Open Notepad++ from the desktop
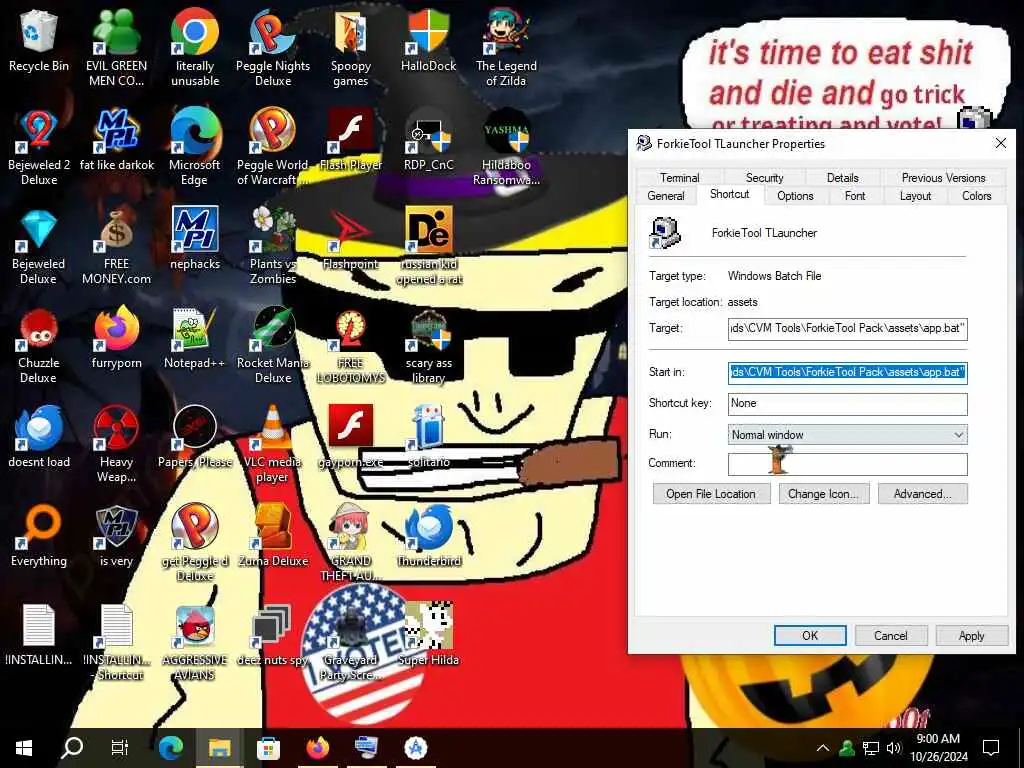Screen dimensions: 1024x768 195,338
